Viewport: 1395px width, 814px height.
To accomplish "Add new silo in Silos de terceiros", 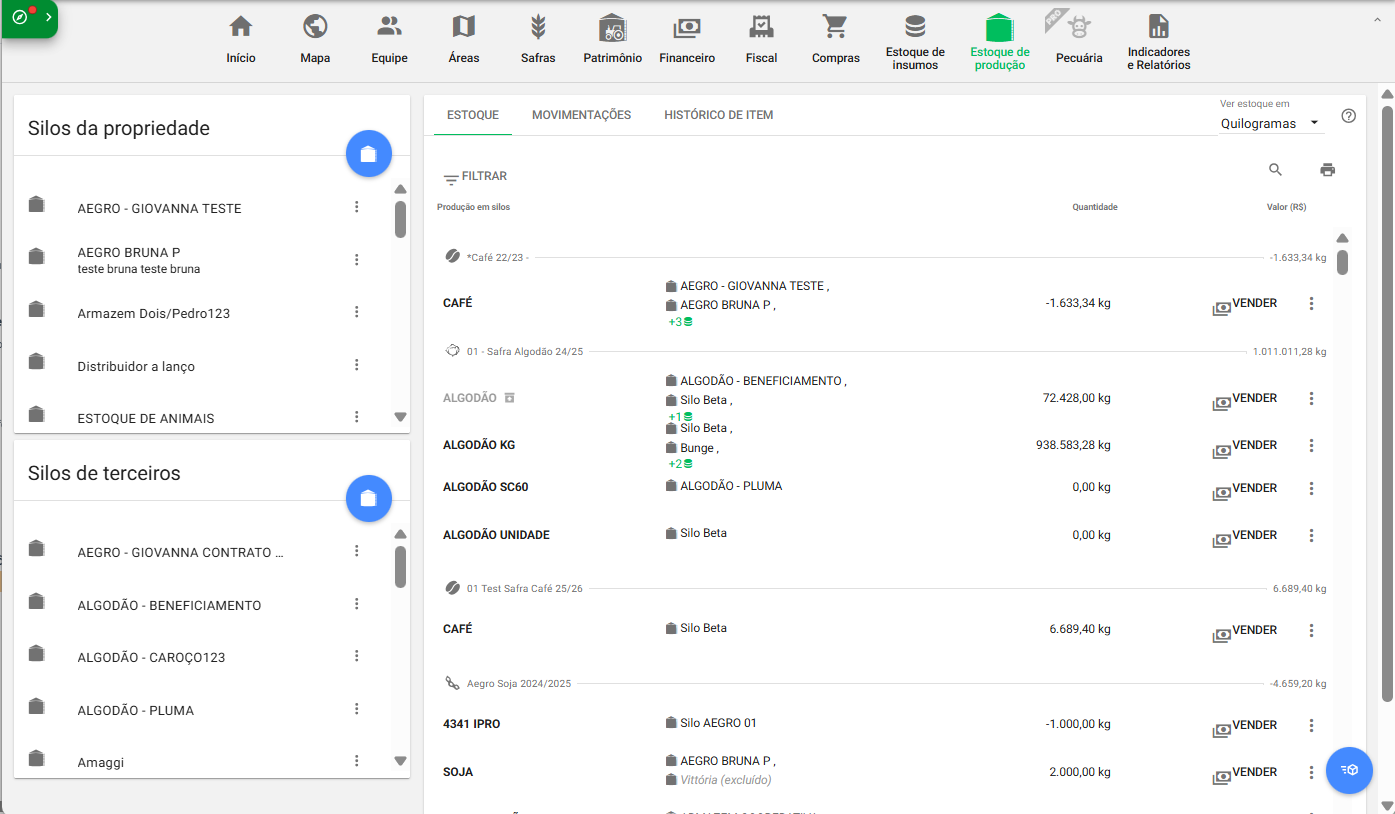I will point(368,498).
